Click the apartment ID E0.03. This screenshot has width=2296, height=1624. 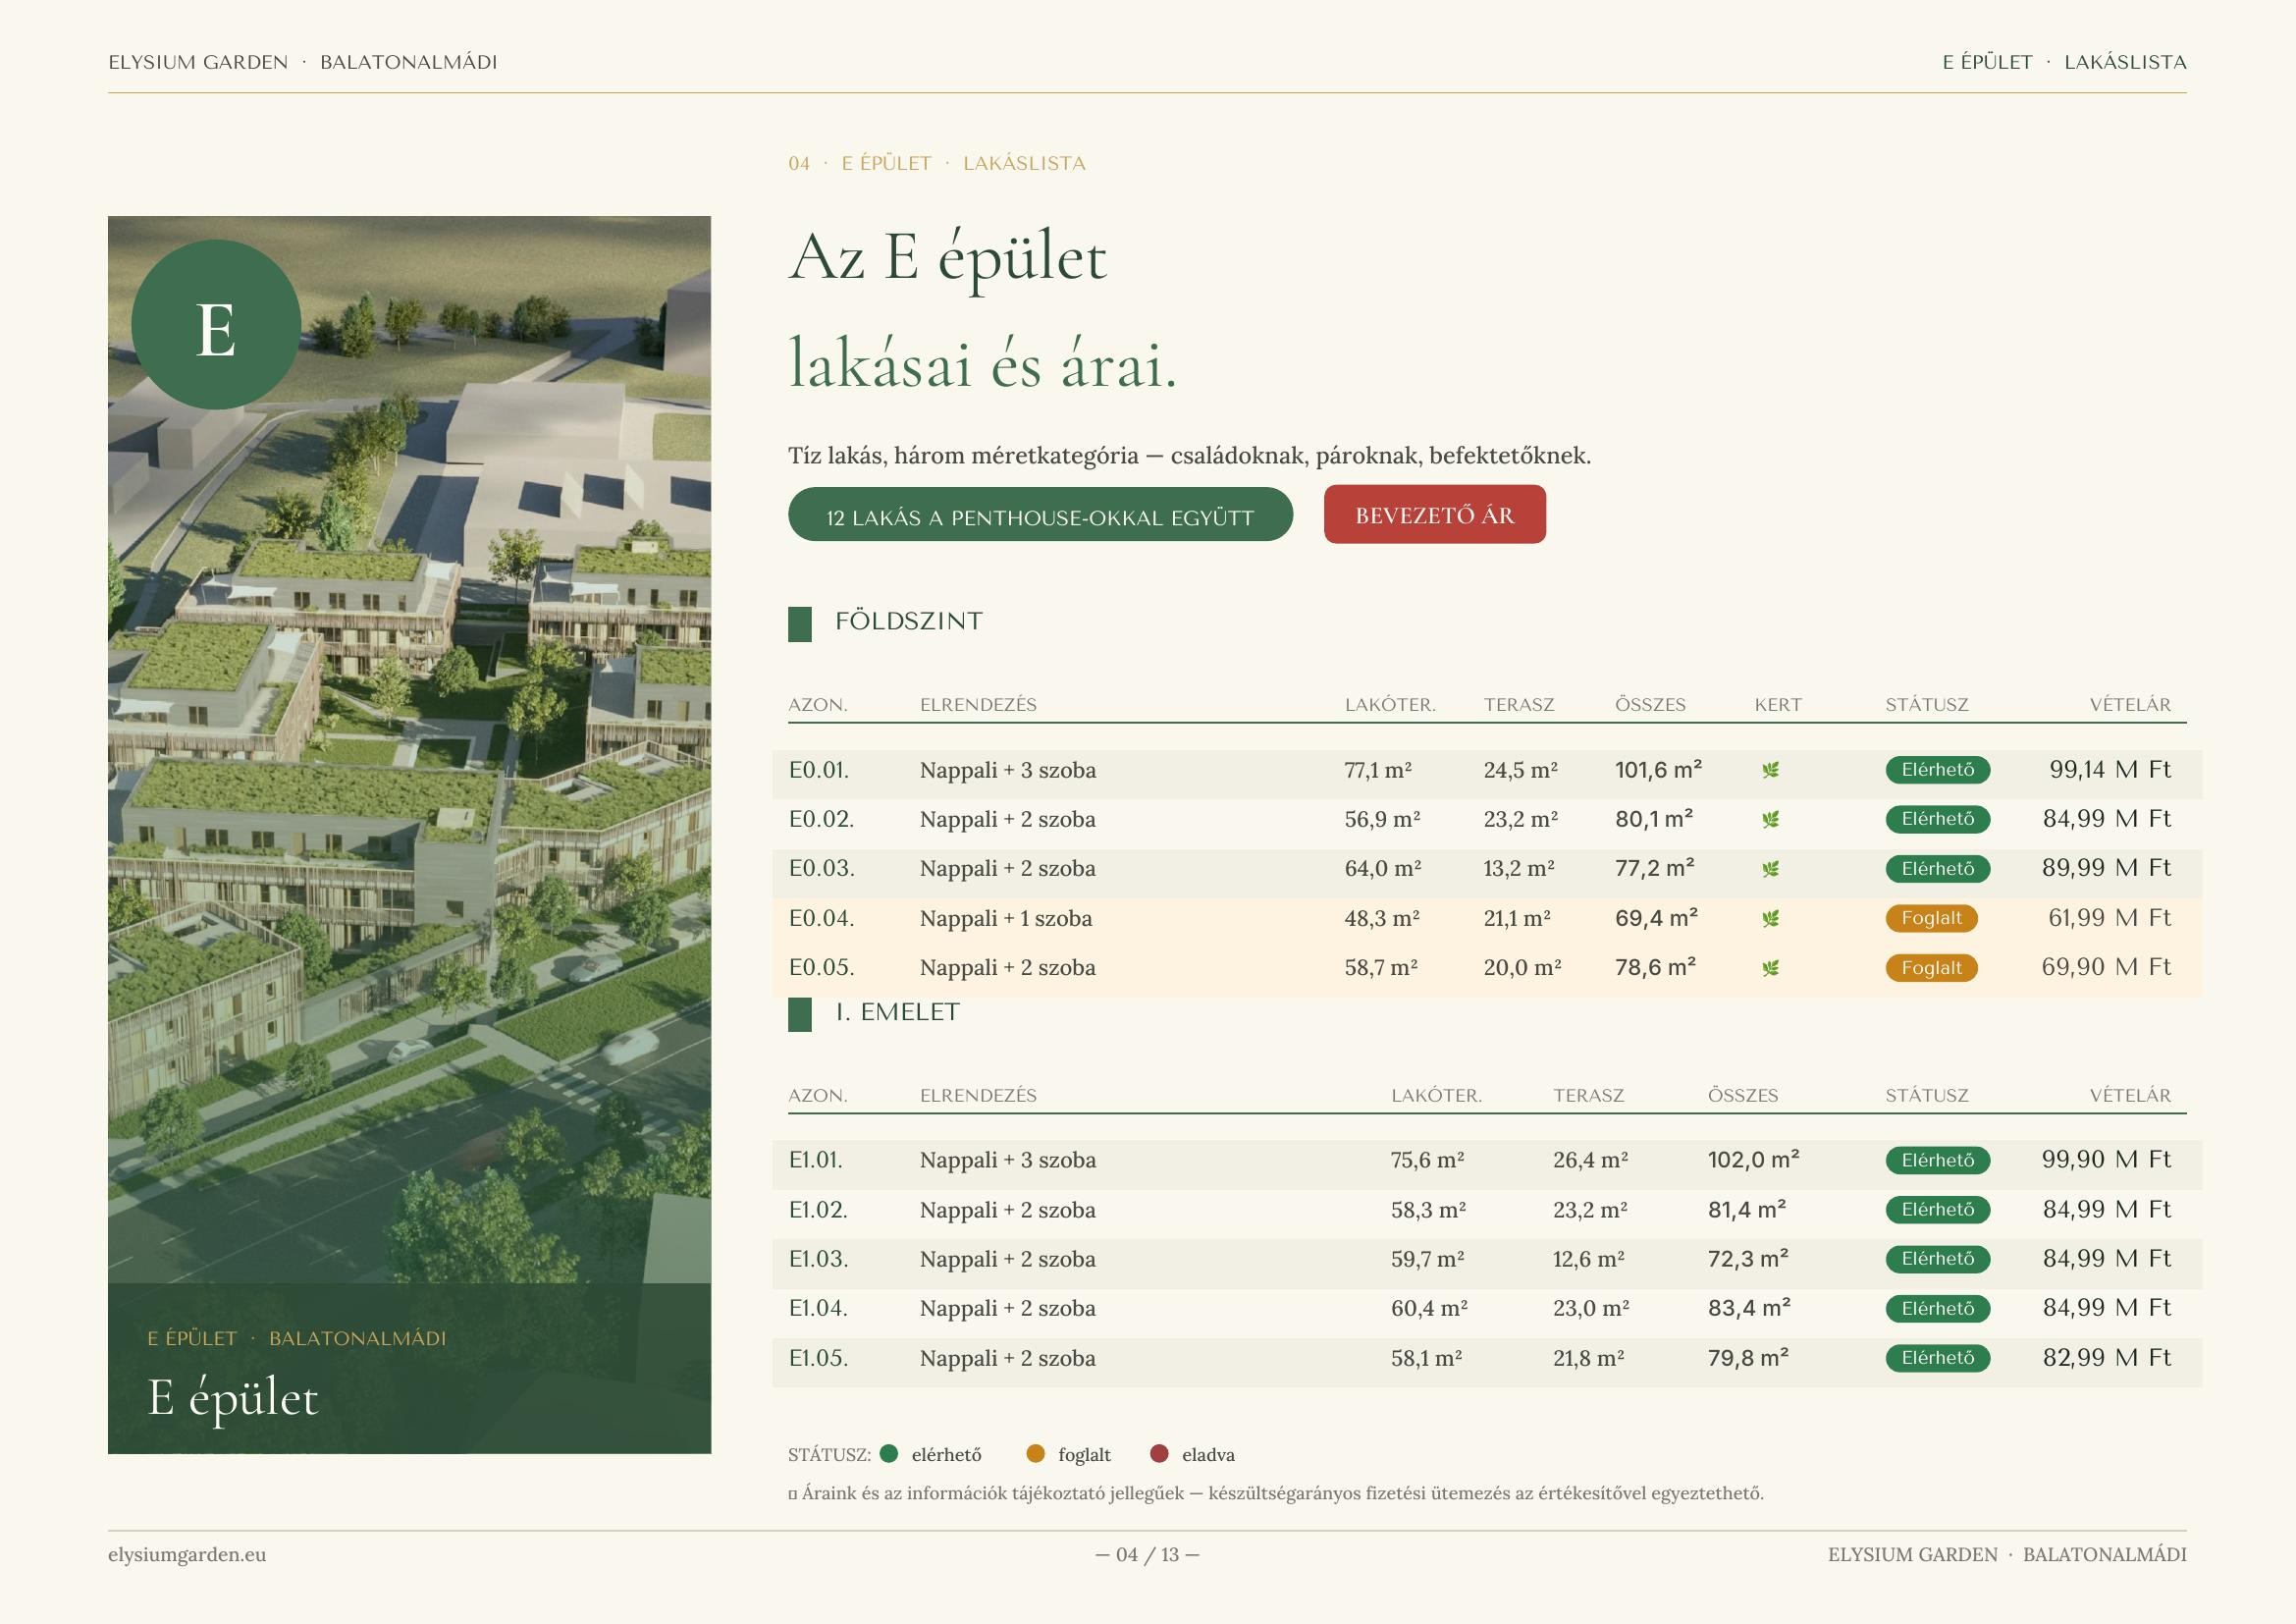(x=821, y=868)
